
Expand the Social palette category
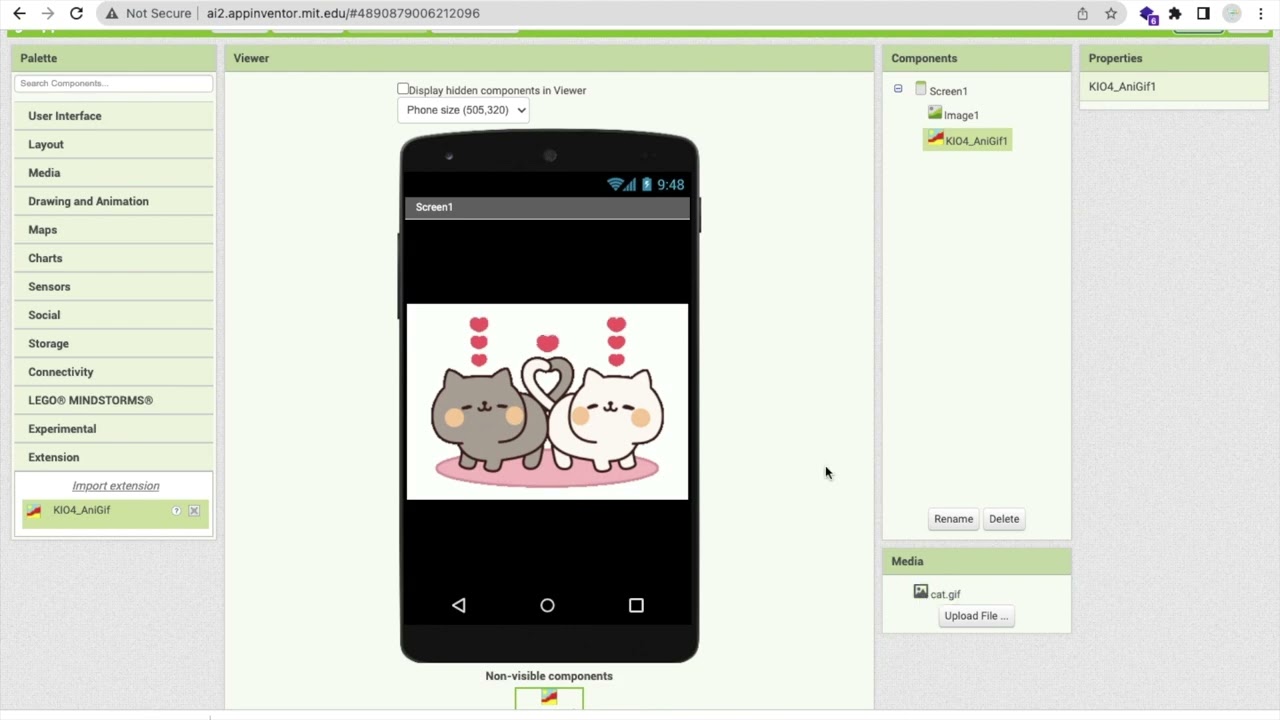(114, 315)
